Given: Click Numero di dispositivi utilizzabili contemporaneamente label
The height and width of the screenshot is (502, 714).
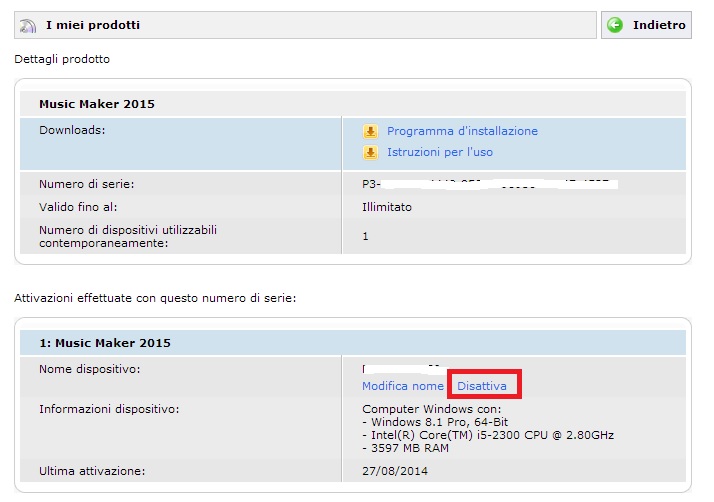Looking at the screenshot, I should coord(128,236).
